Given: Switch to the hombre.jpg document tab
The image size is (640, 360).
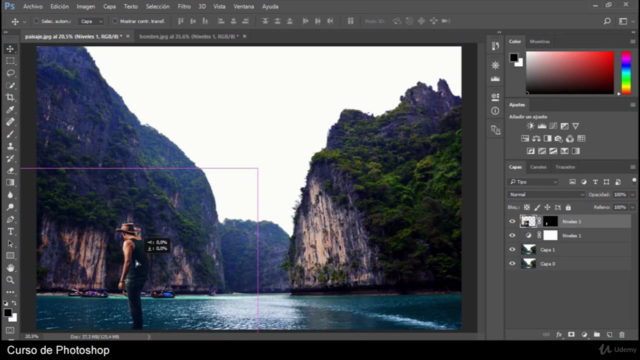Looking at the screenshot, I should click(x=189, y=36).
